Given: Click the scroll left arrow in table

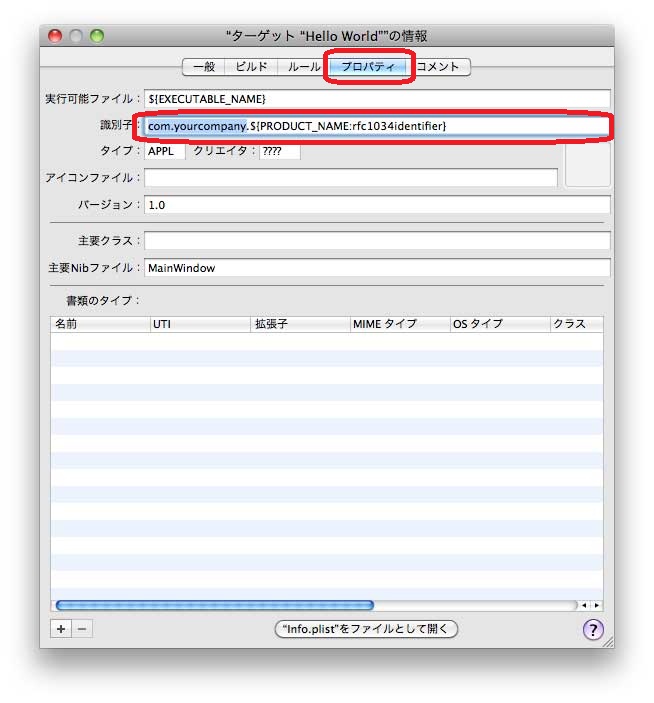Looking at the screenshot, I should click(585, 605).
